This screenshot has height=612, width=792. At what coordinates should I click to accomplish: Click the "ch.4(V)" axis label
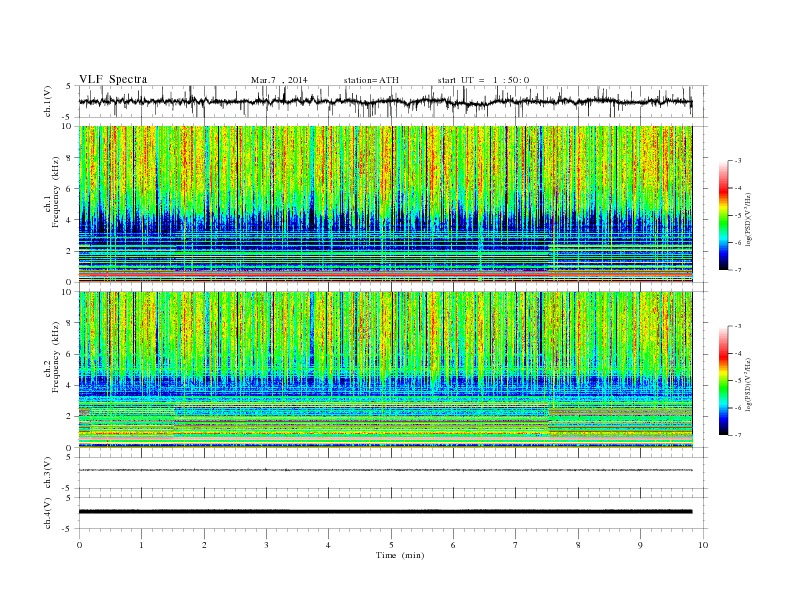48,513
